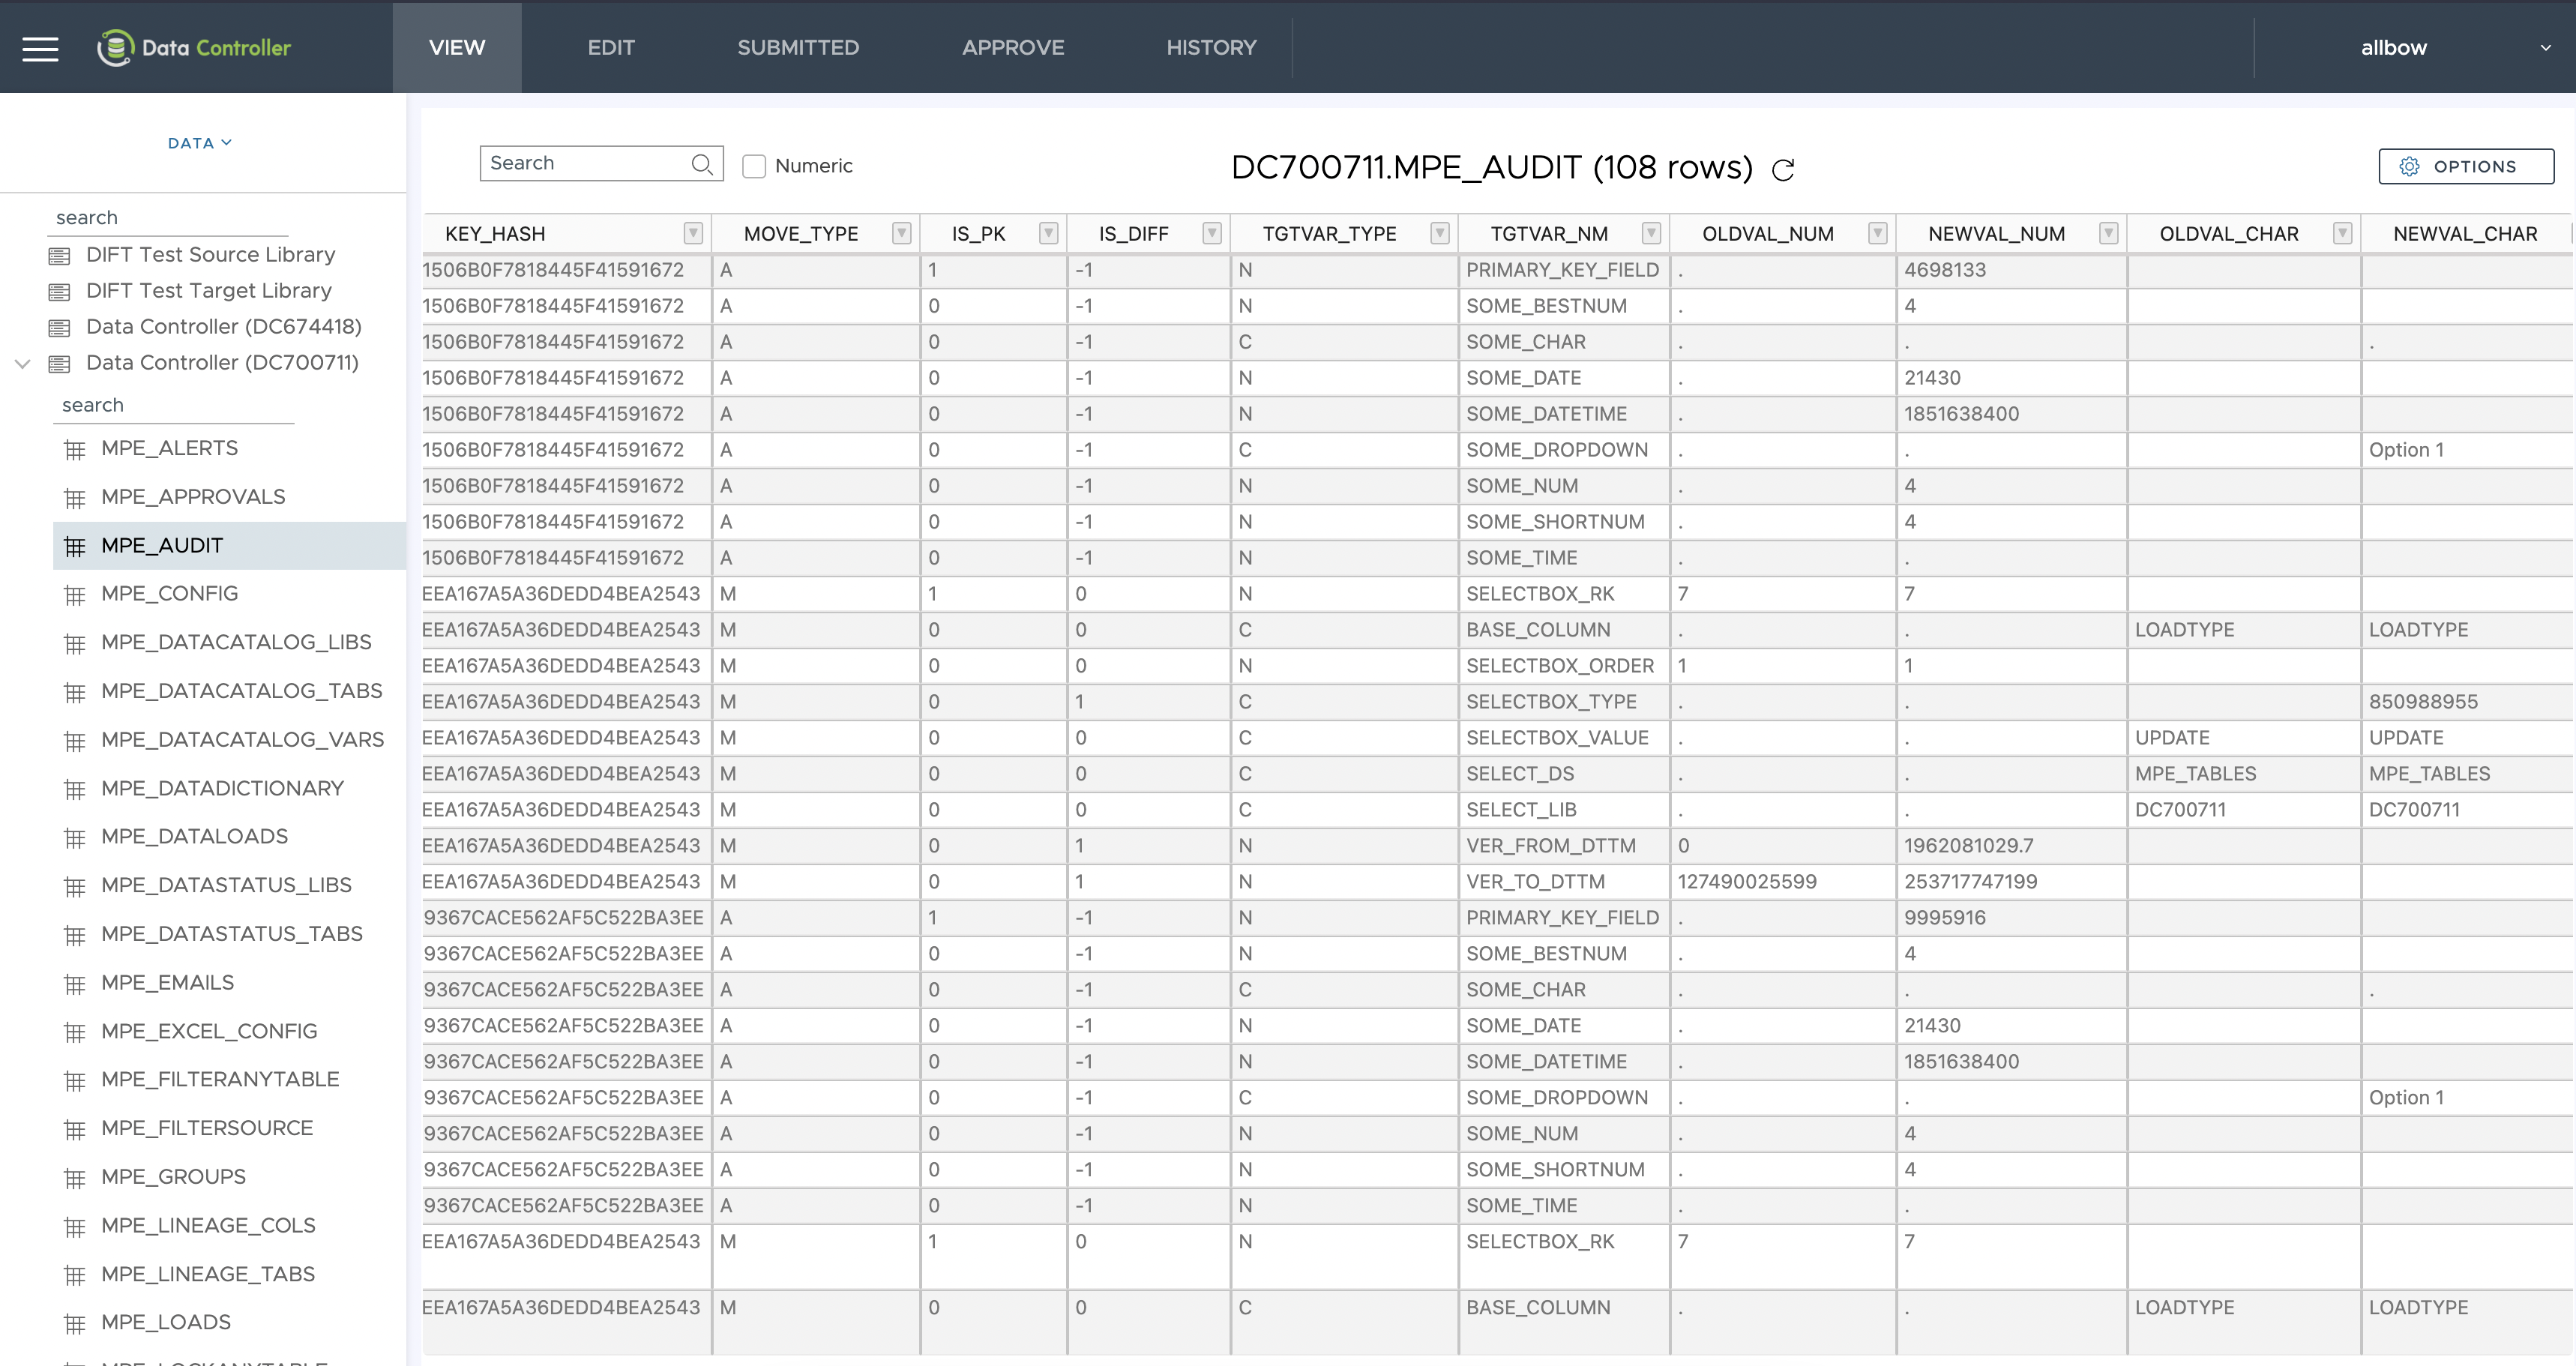Click the gear icon inside the OPTIONS button

[2410, 166]
